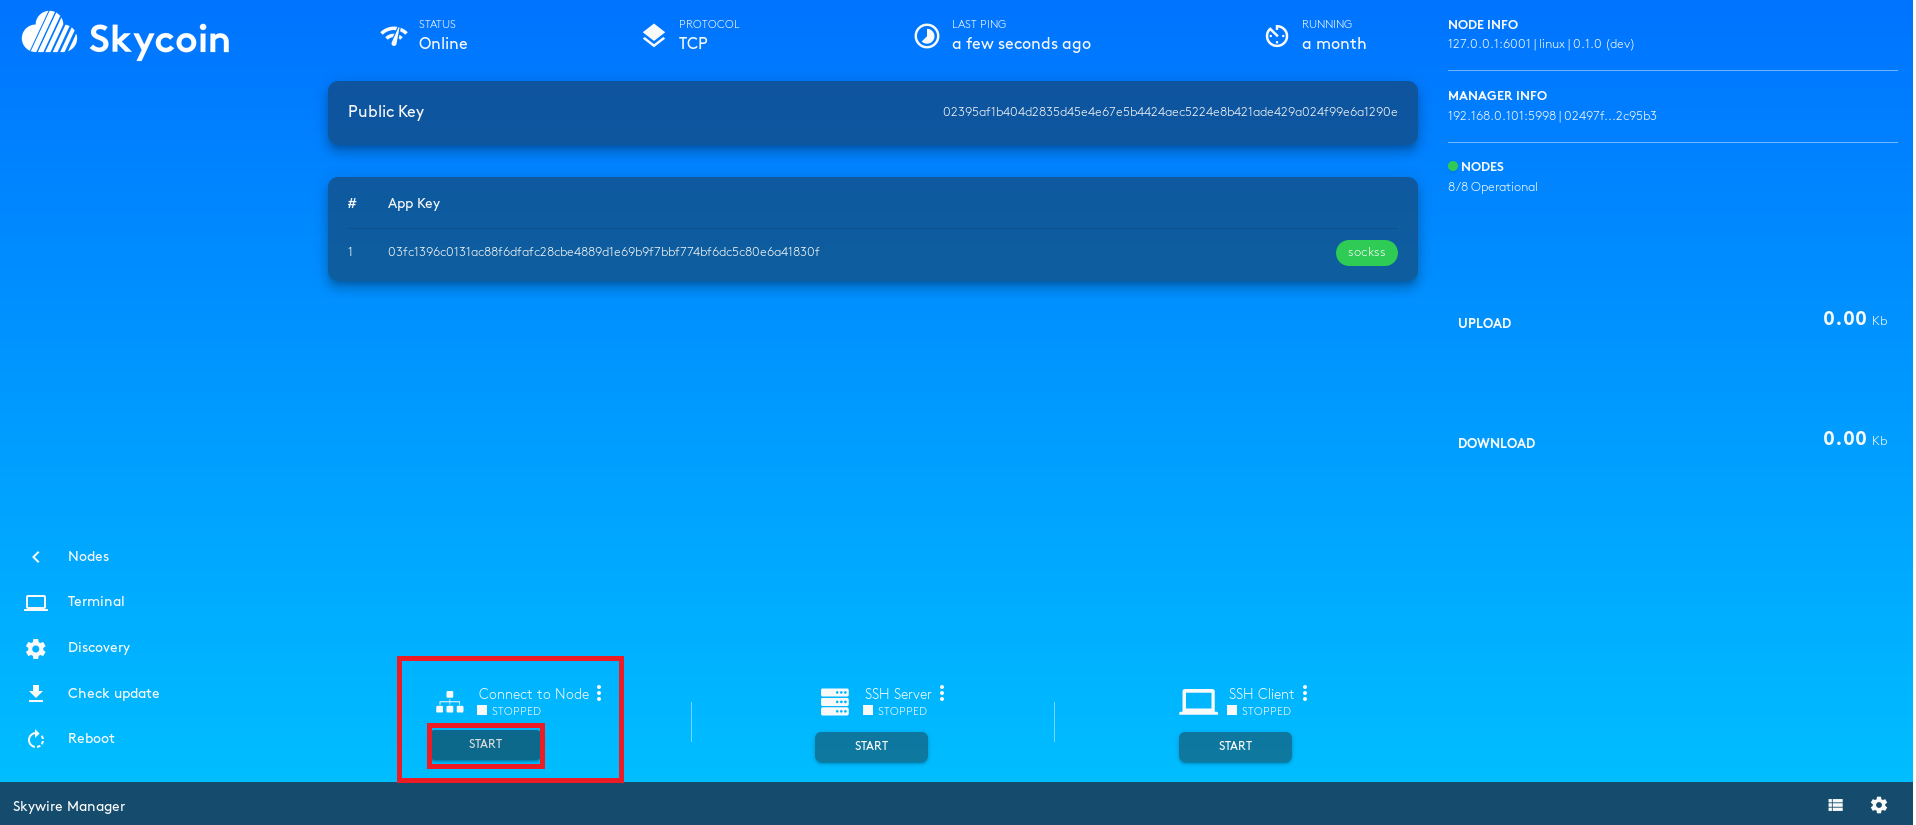Click the SSH Server STOPPED indicator
Image resolution: width=1916 pixels, height=825 pixels.
(x=895, y=711)
